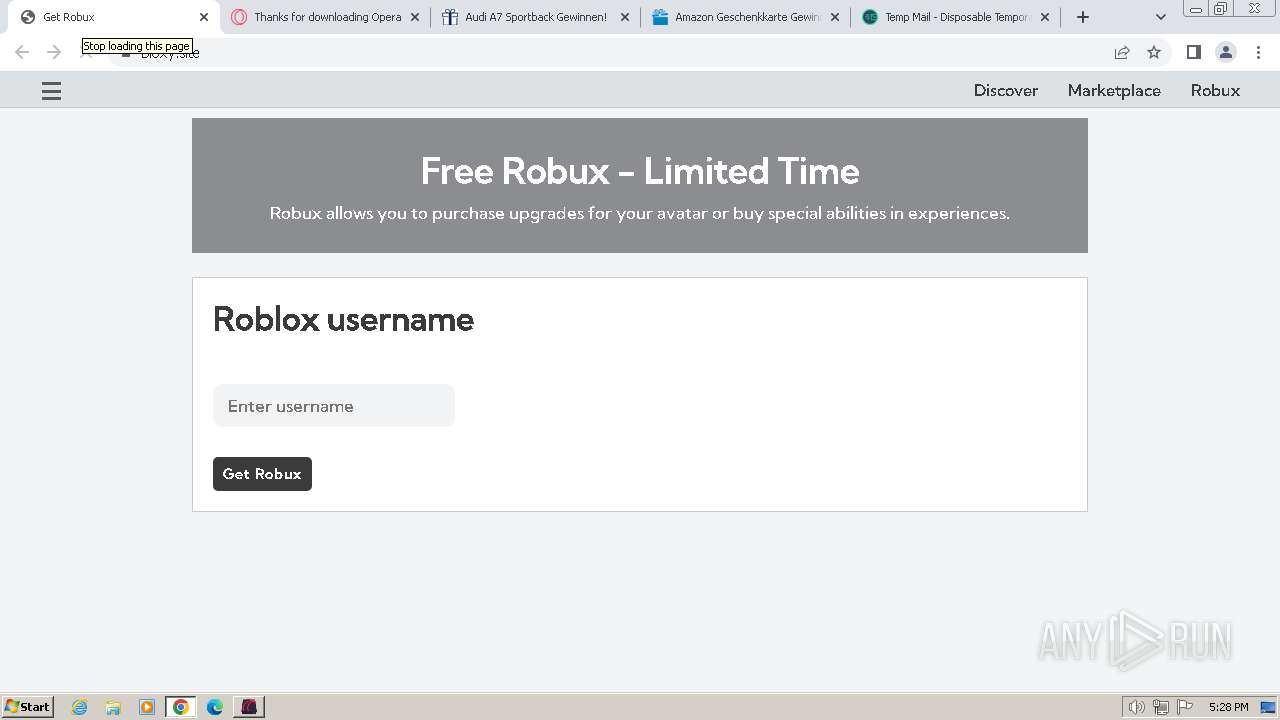Image resolution: width=1280 pixels, height=720 pixels.
Task: Show desktop icon in system tray
Action: pyautogui.click(x=1268, y=707)
